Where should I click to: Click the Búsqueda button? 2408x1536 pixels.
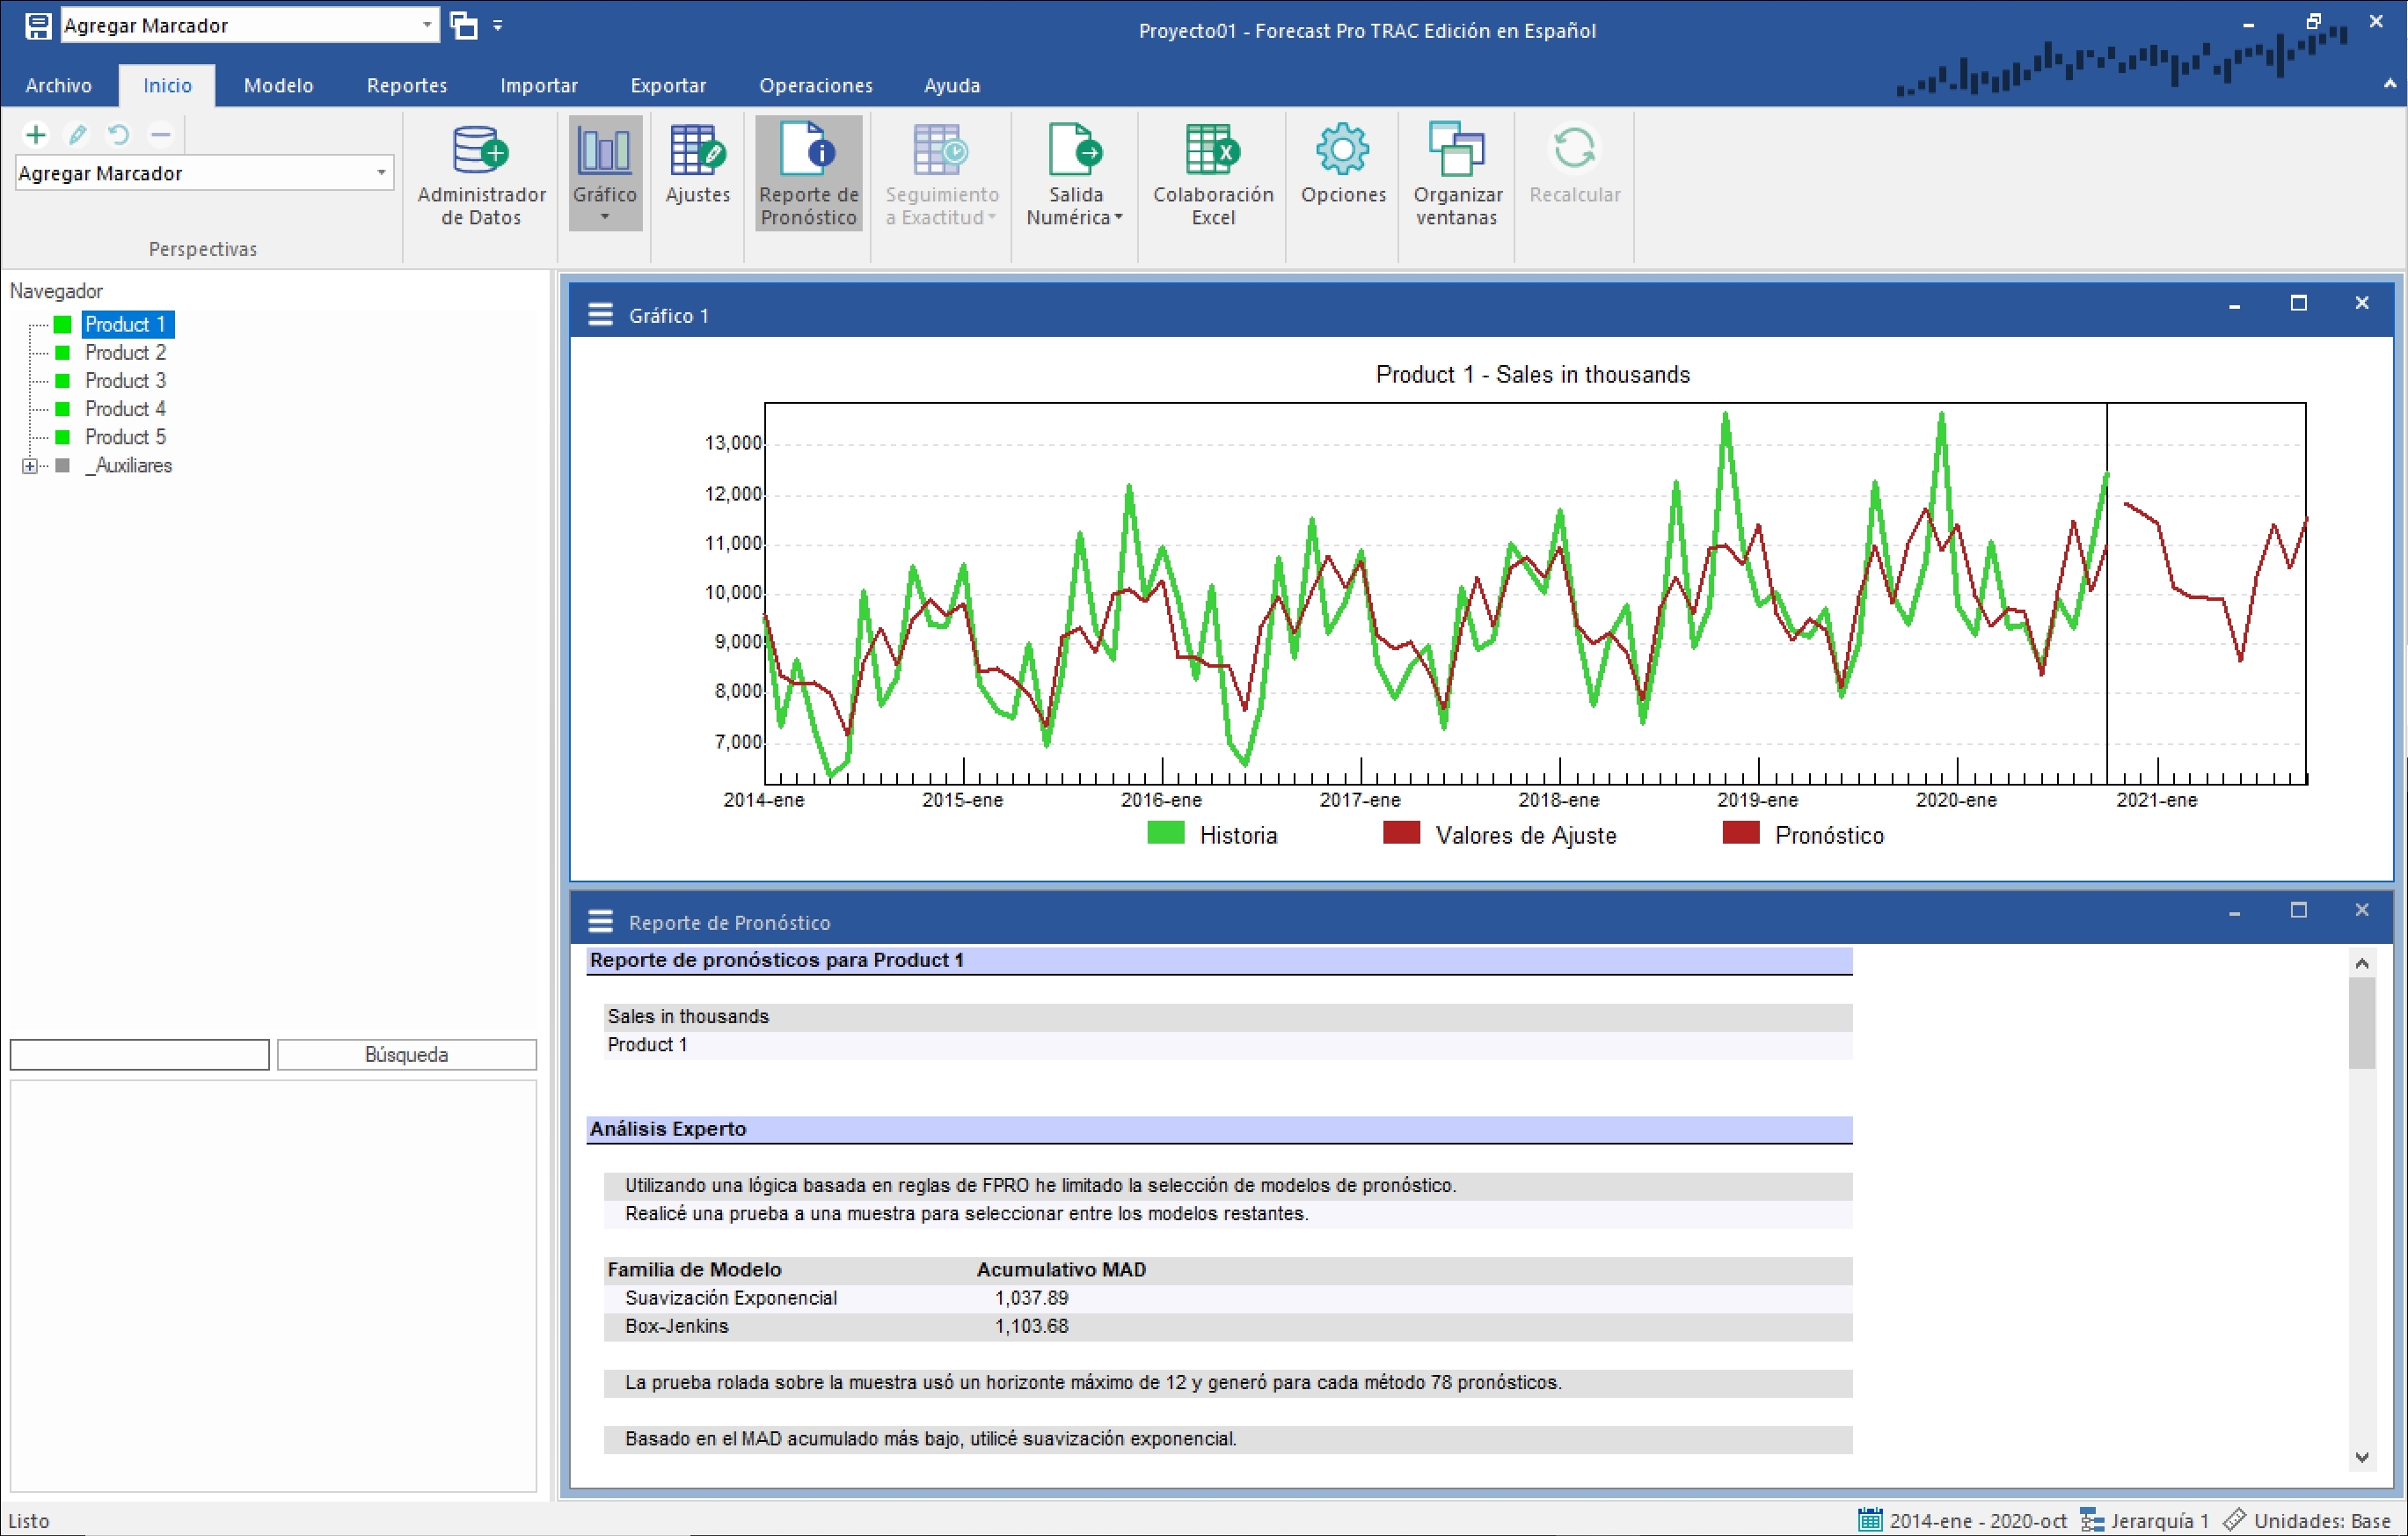point(406,1054)
